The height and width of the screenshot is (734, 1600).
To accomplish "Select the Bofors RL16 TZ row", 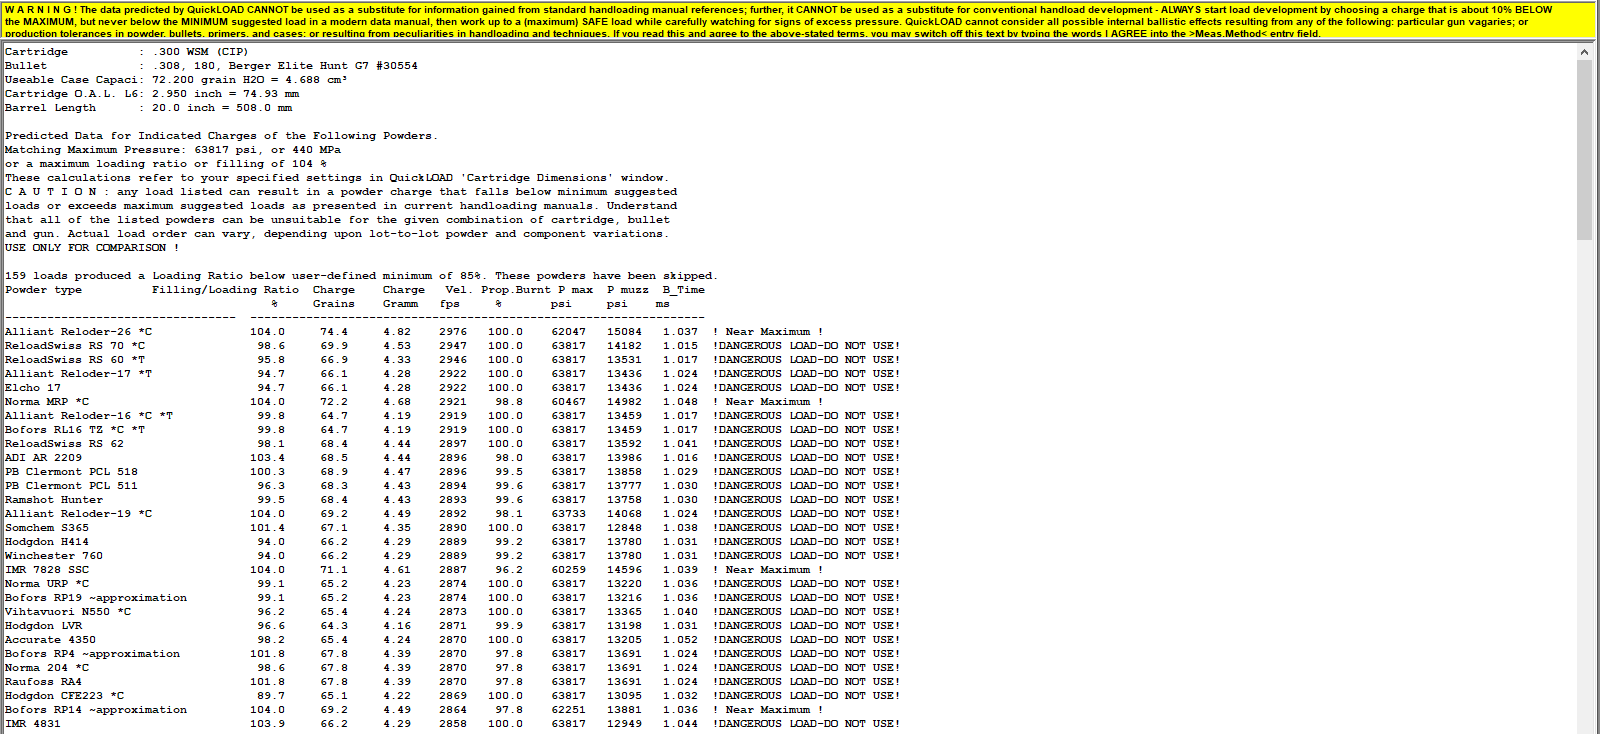I will point(452,430).
